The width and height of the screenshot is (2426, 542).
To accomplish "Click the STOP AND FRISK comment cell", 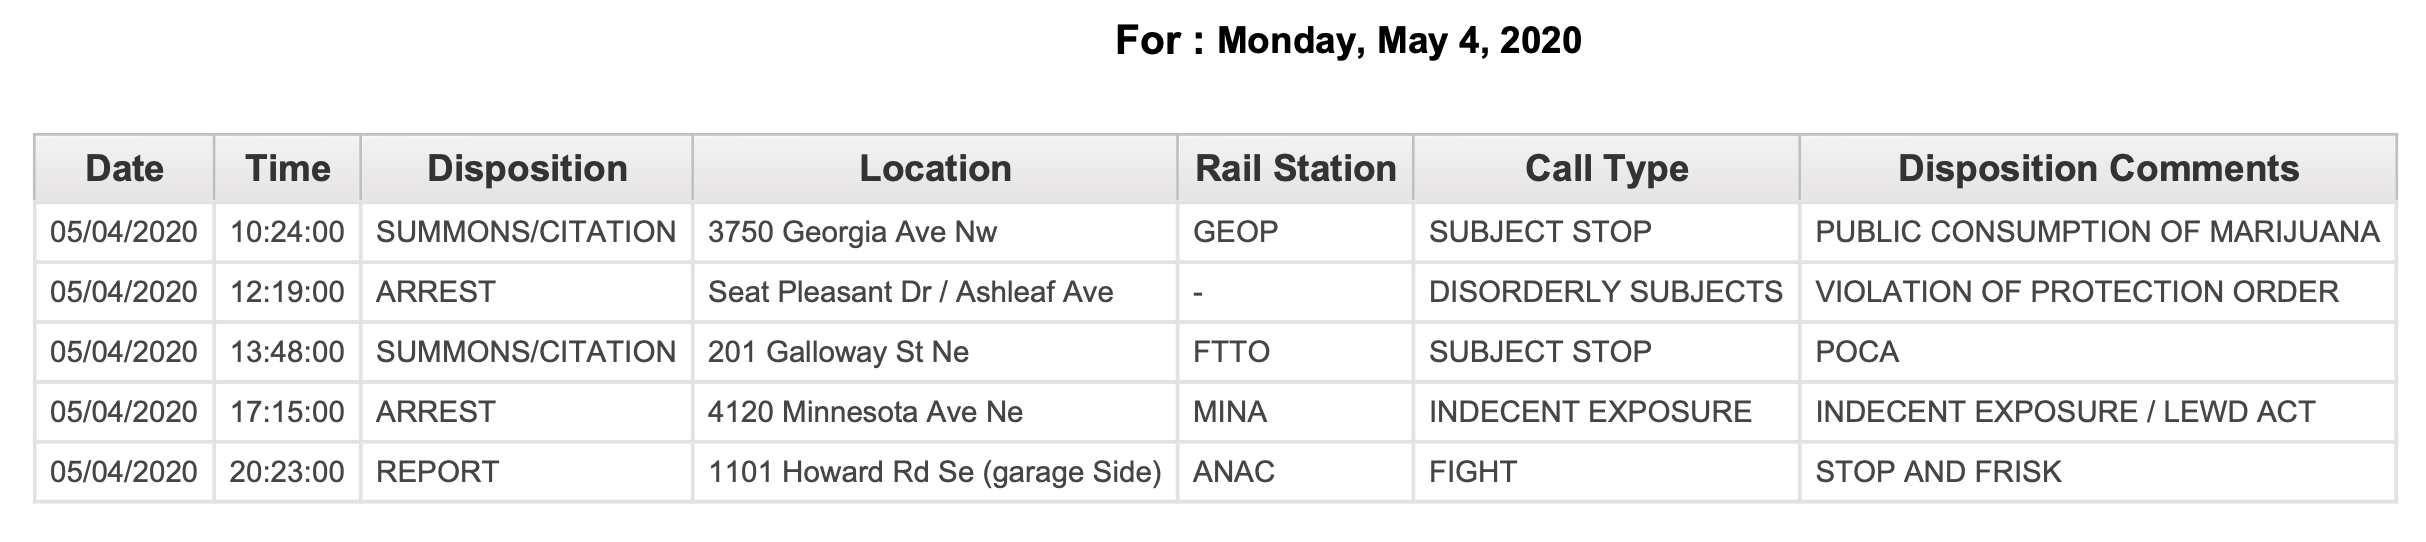I will pyautogui.click(x=2098, y=472).
